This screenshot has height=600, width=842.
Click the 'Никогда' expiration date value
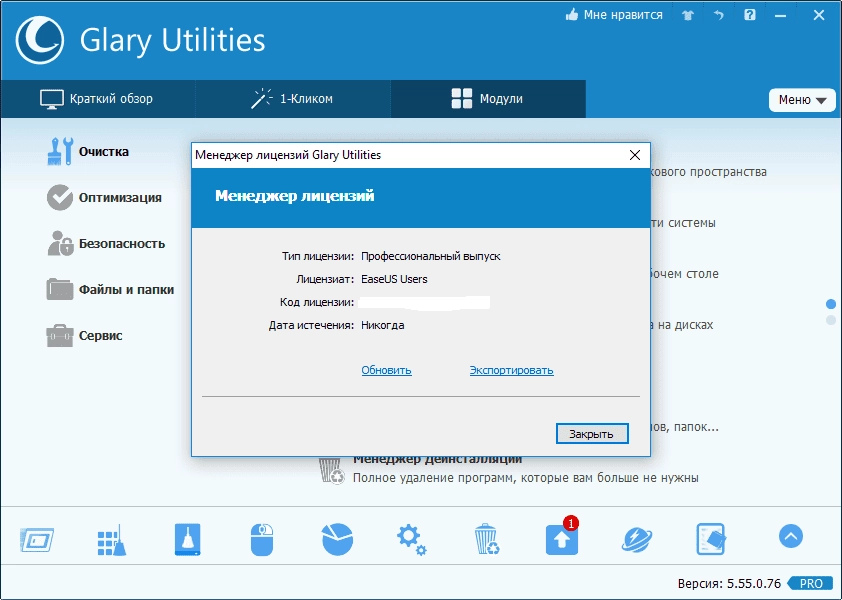(x=383, y=326)
